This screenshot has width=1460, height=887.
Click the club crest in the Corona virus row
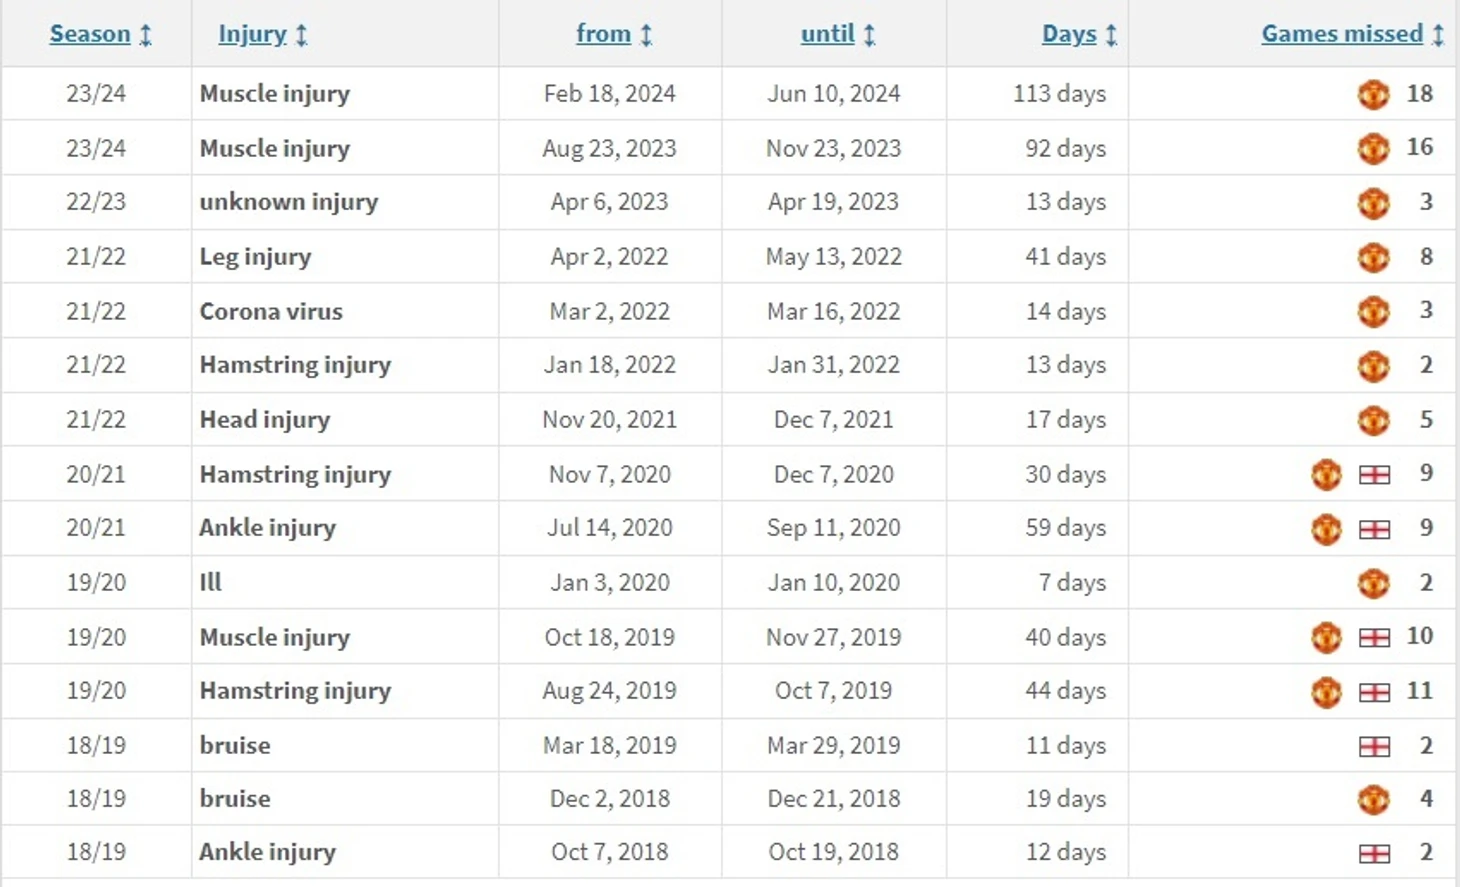pos(1373,311)
